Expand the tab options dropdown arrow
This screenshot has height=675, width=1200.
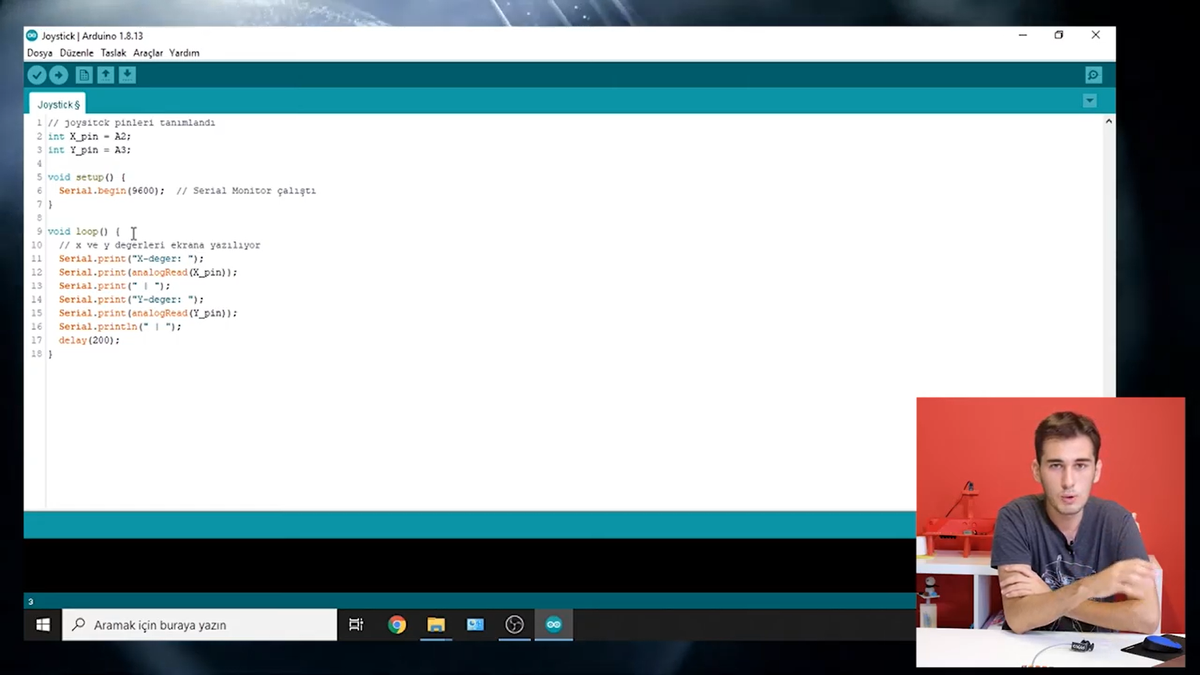(x=1090, y=101)
